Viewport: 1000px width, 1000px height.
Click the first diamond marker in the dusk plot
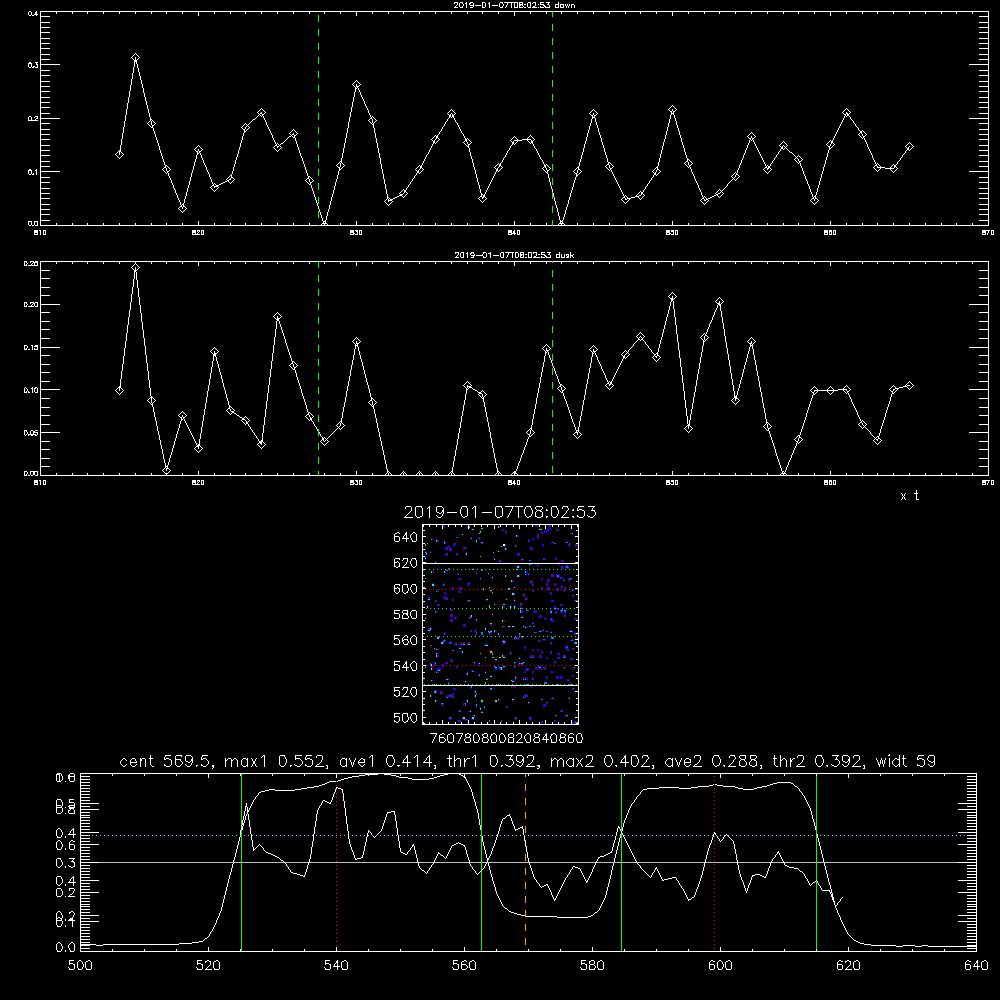[119, 390]
